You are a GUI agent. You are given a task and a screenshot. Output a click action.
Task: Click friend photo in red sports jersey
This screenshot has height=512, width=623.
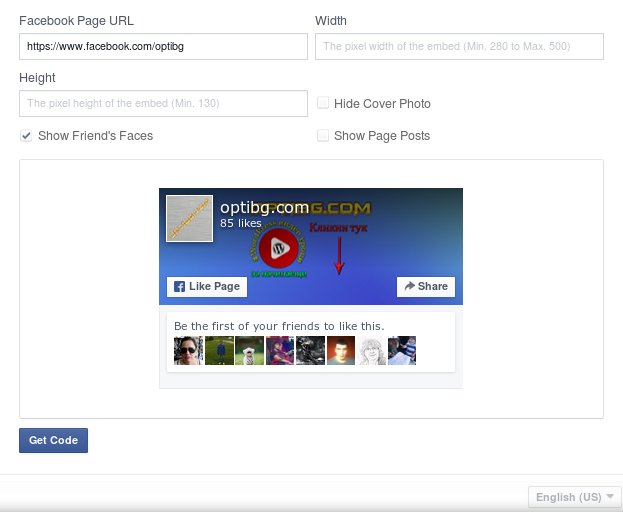[280, 350]
